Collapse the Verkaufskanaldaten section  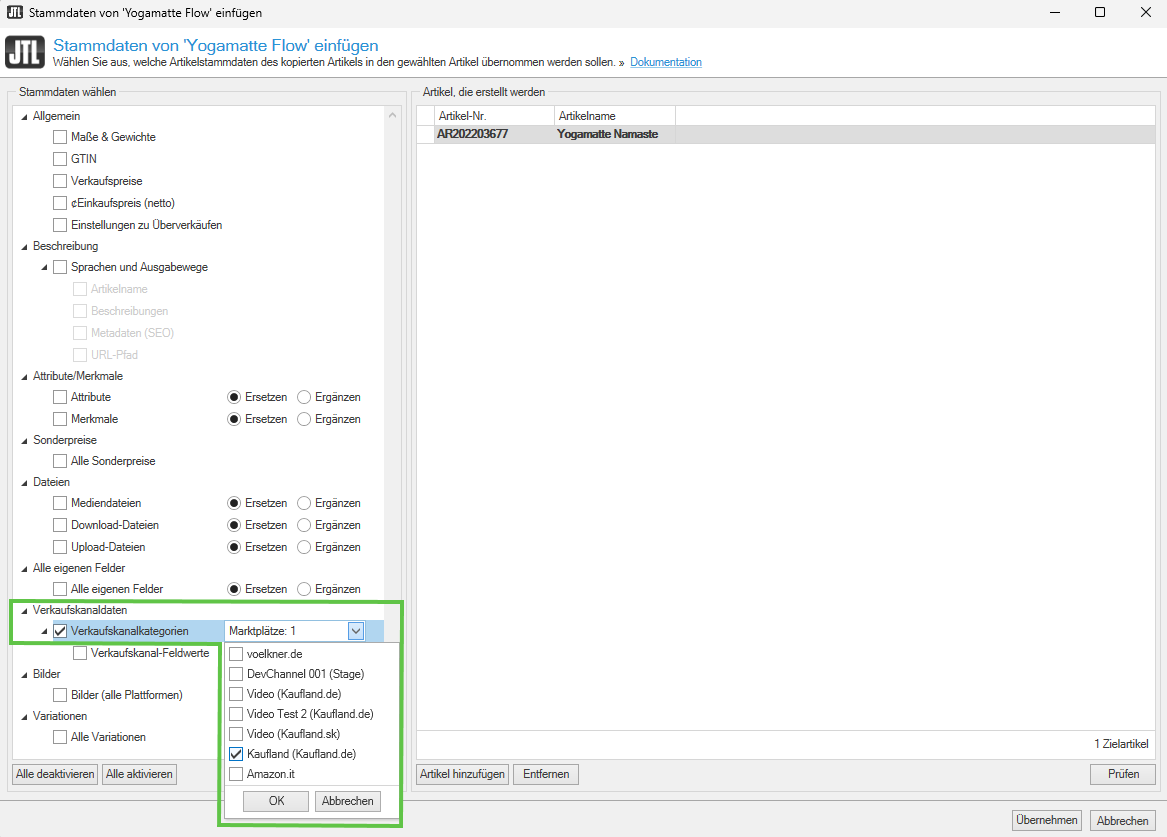[x=24, y=610]
